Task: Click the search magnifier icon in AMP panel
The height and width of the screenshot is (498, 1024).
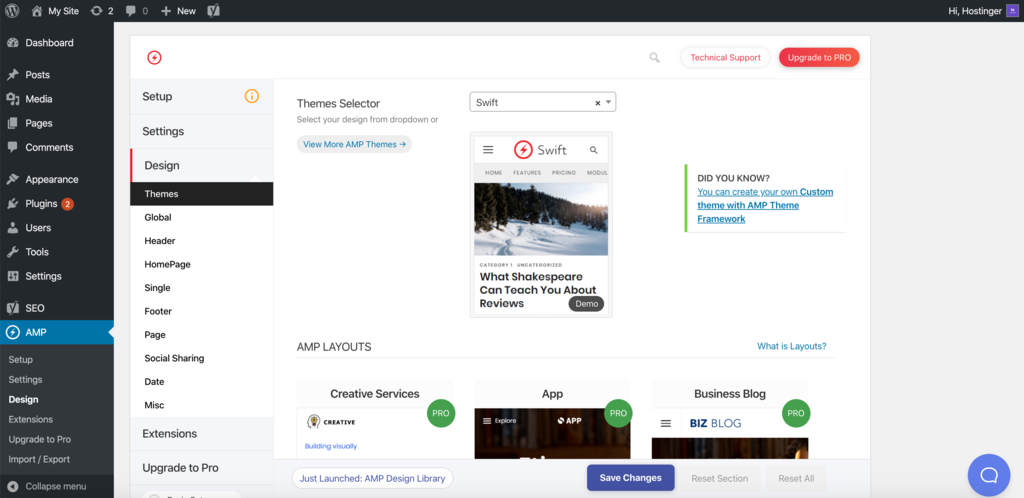Action: (654, 57)
